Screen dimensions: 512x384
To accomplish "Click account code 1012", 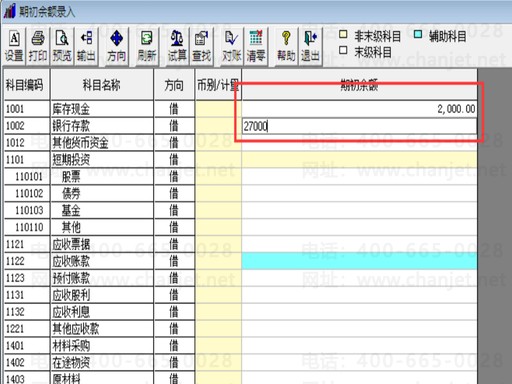I will click(x=15, y=143).
